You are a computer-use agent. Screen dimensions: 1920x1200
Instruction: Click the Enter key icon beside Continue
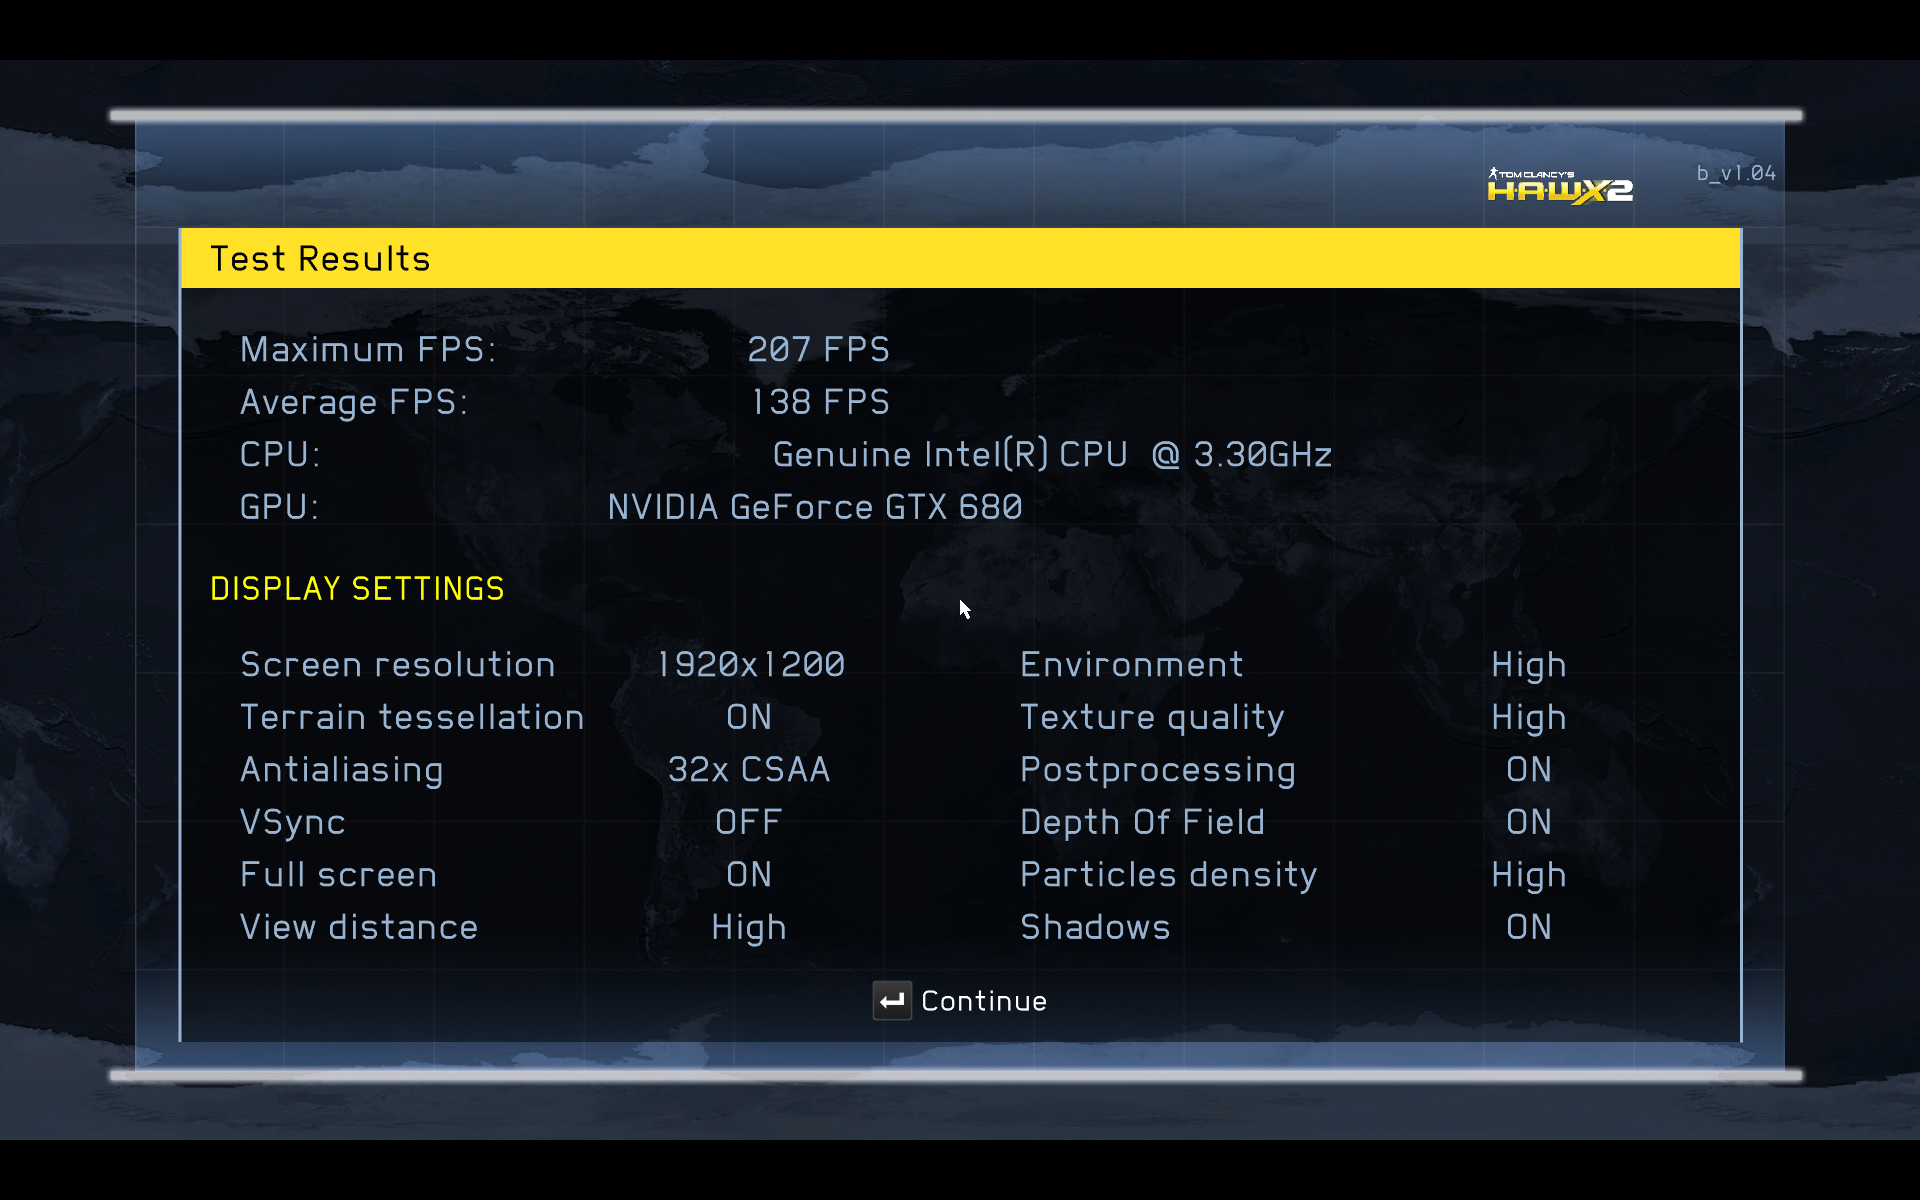coord(892,1000)
